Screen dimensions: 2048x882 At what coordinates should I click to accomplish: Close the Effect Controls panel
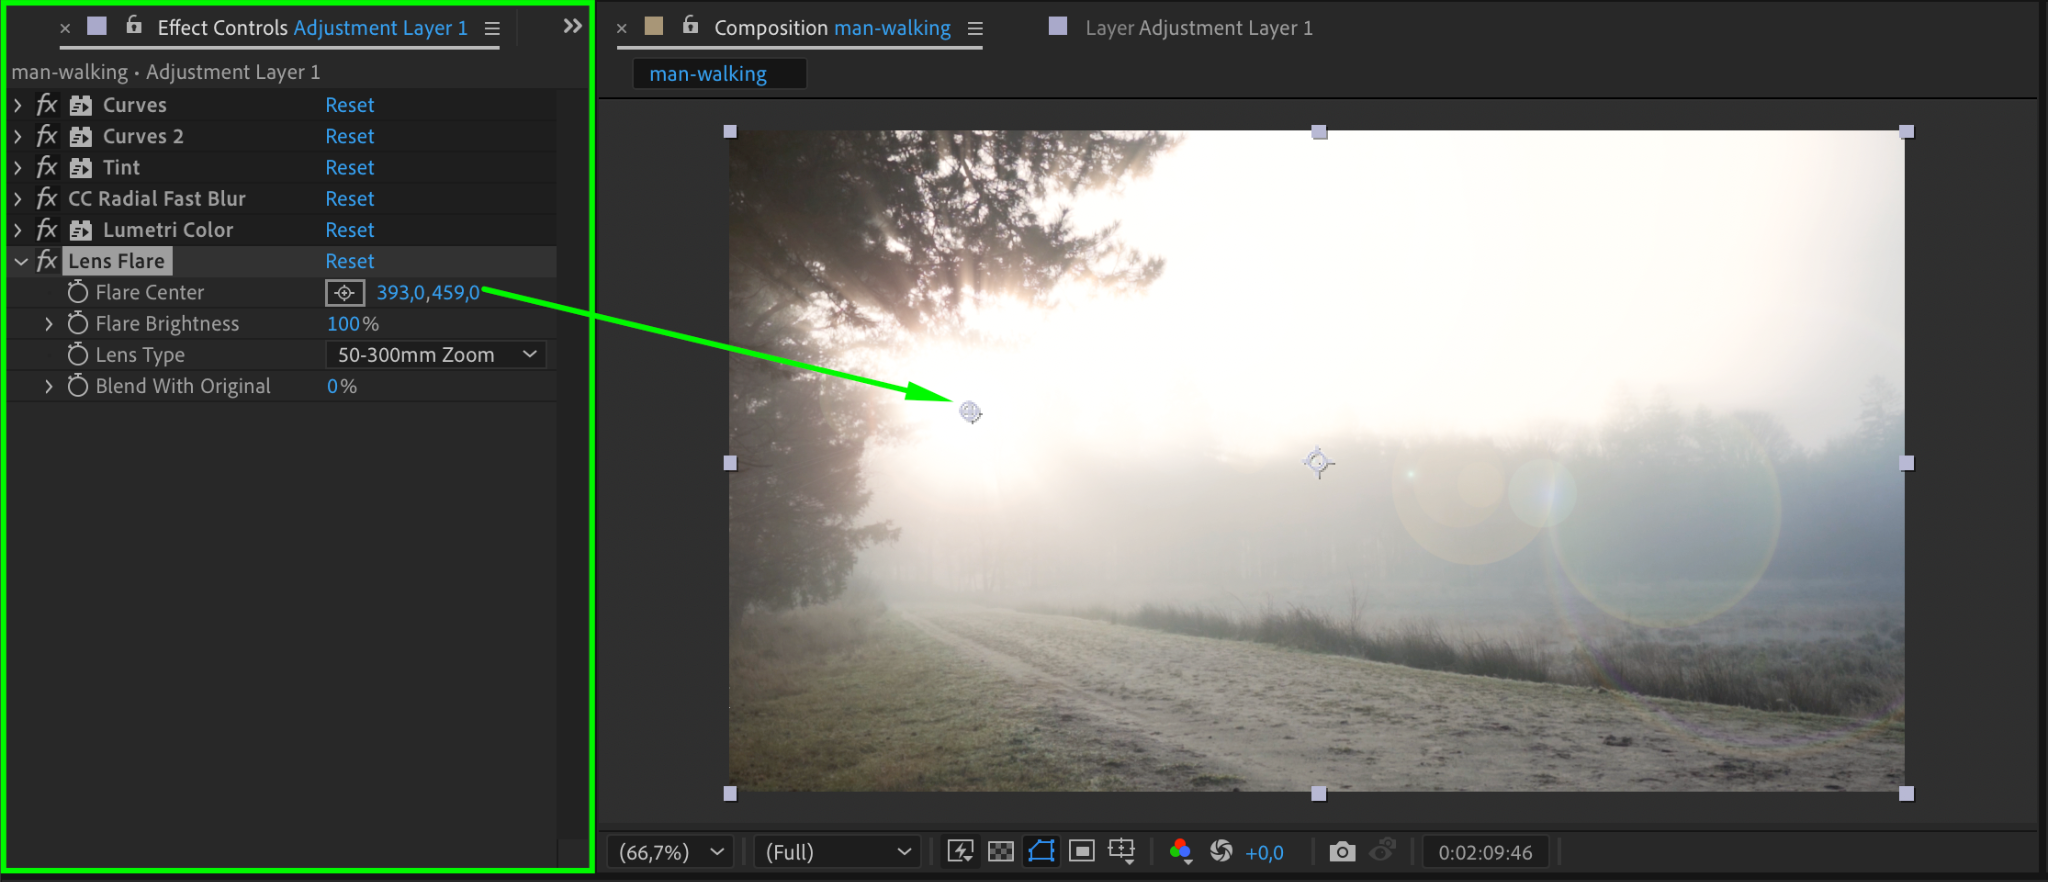[65, 29]
